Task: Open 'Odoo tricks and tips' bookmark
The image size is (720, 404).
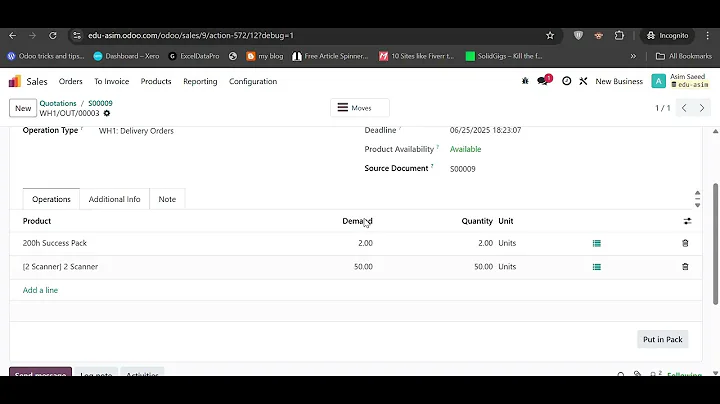Action: point(46,56)
